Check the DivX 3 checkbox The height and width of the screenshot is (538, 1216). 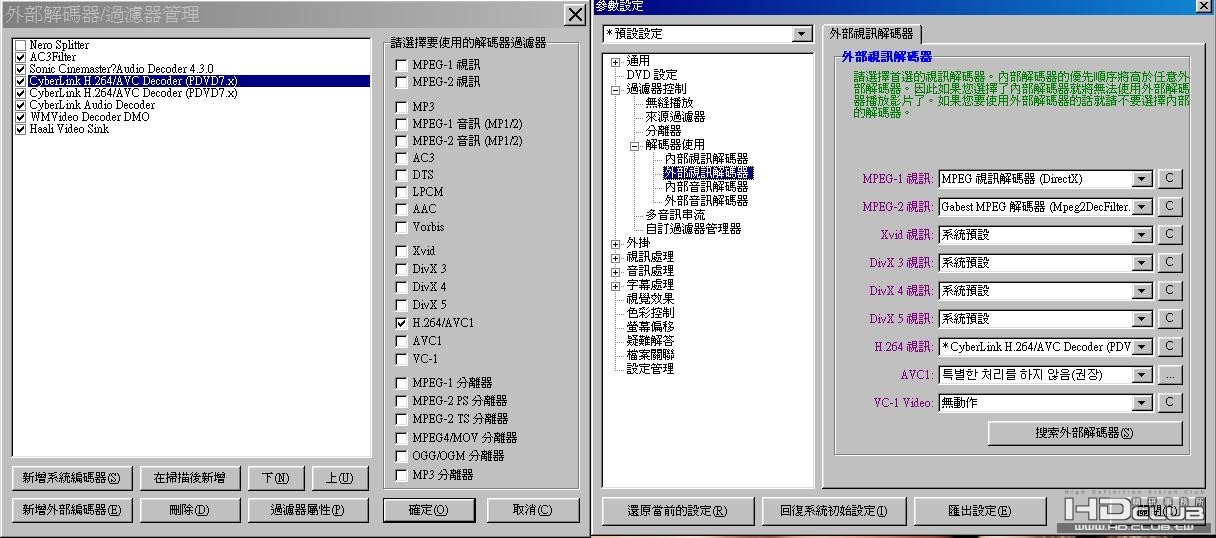tap(402, 270)
